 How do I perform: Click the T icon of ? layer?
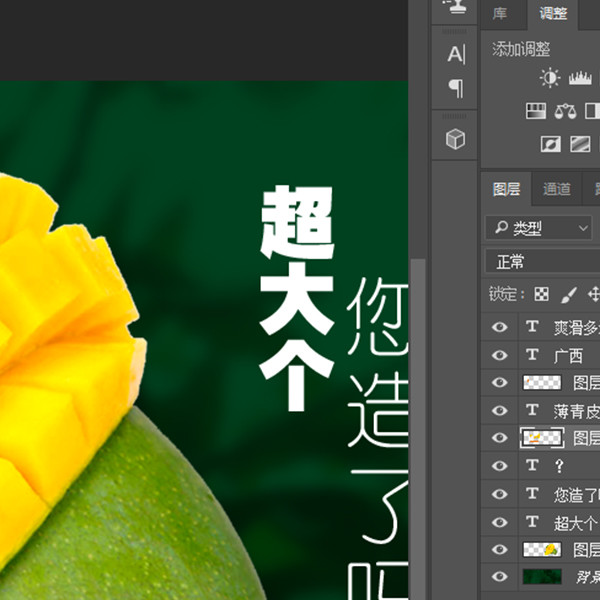(532, 466)
